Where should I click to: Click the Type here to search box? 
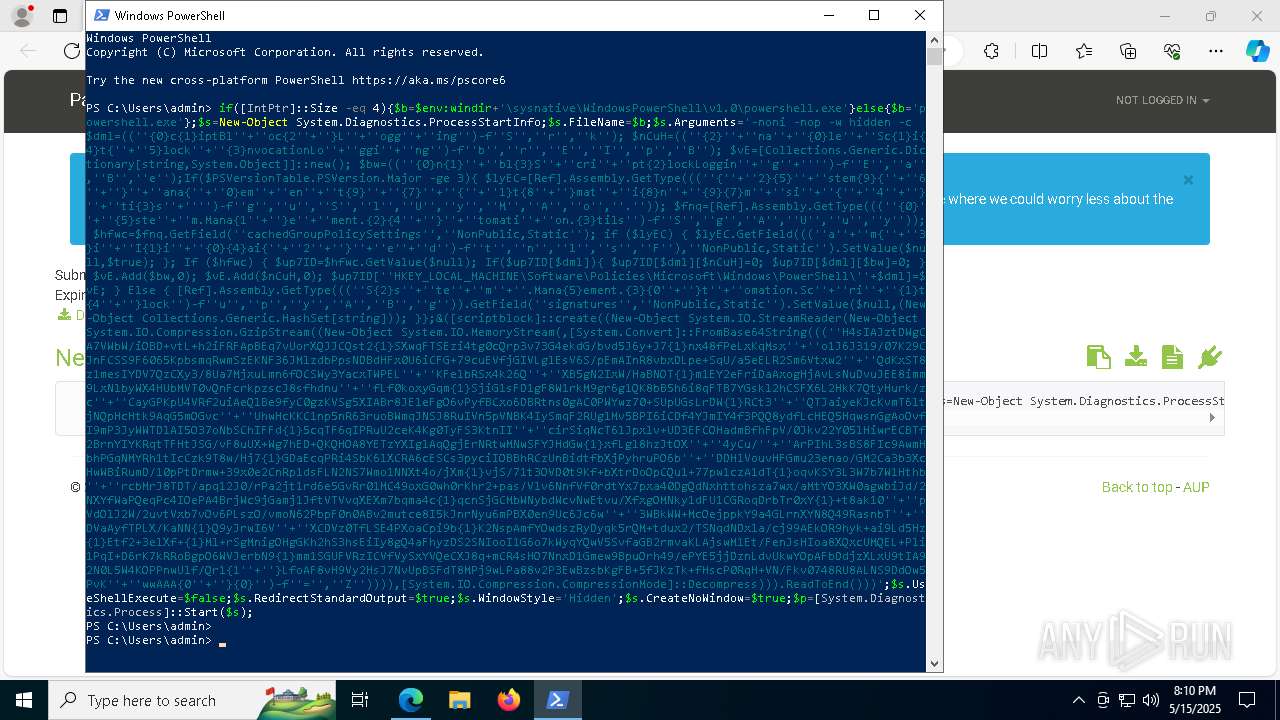(x=192, y=700)
